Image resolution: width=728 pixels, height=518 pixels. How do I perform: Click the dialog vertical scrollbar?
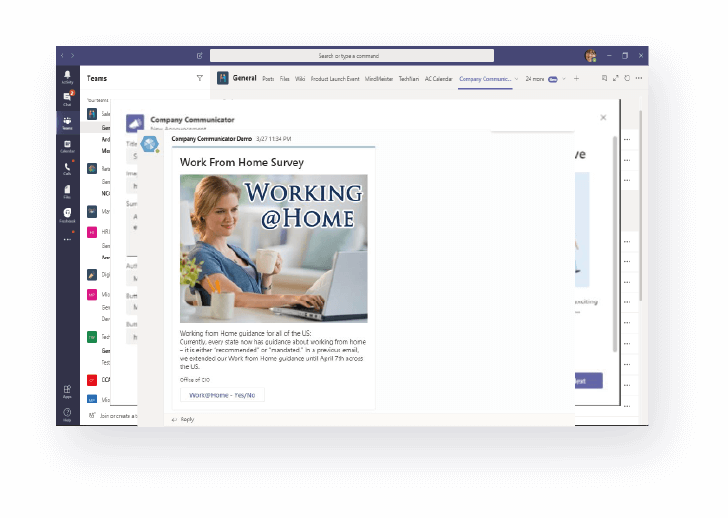[x=615, y=244]
